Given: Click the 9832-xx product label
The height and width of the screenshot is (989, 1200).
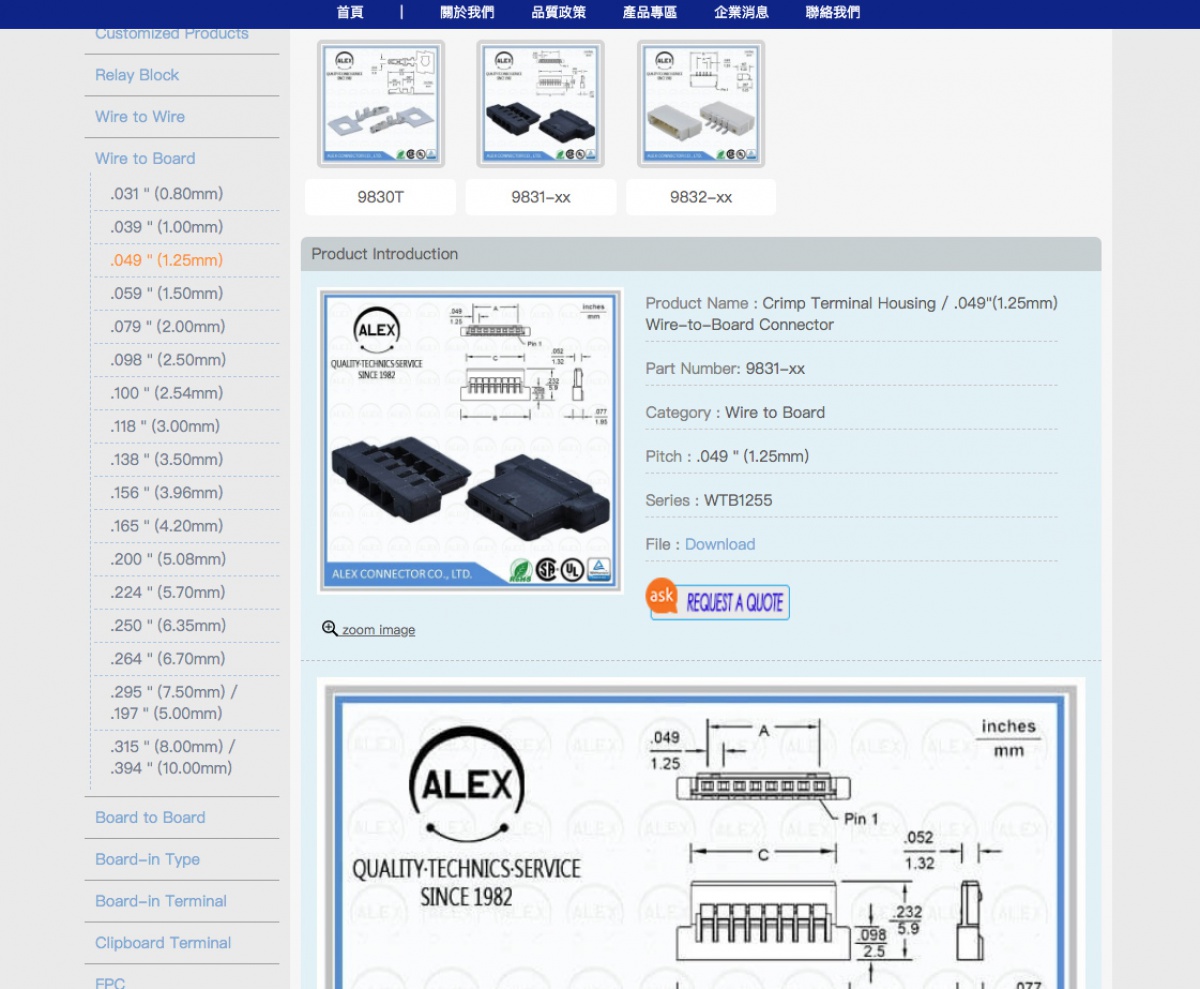Looking at the screenshot, I should click(x=701, y=198).
